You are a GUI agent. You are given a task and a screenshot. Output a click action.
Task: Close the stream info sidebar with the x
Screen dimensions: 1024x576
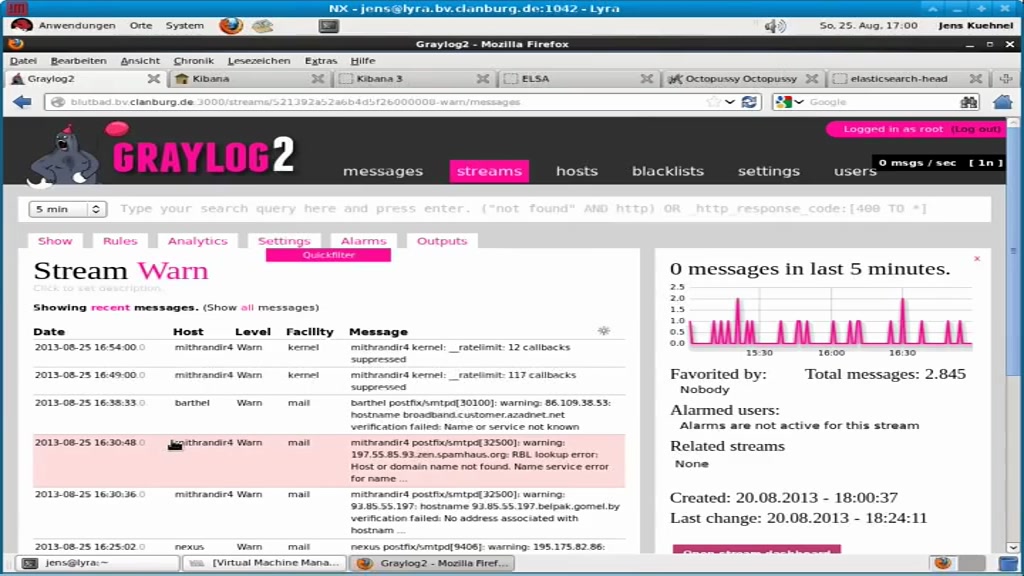977,259
